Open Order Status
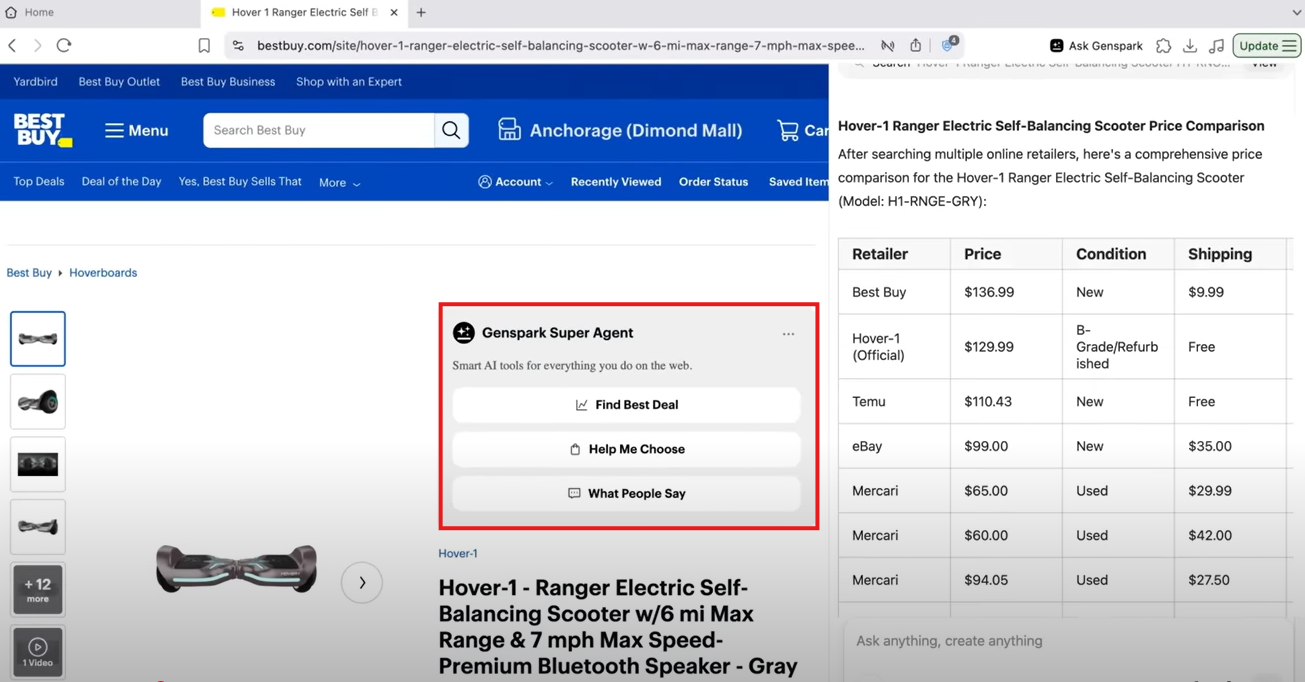The width and height of the screenshot is (1305, 682). click(x=713, y=182)
